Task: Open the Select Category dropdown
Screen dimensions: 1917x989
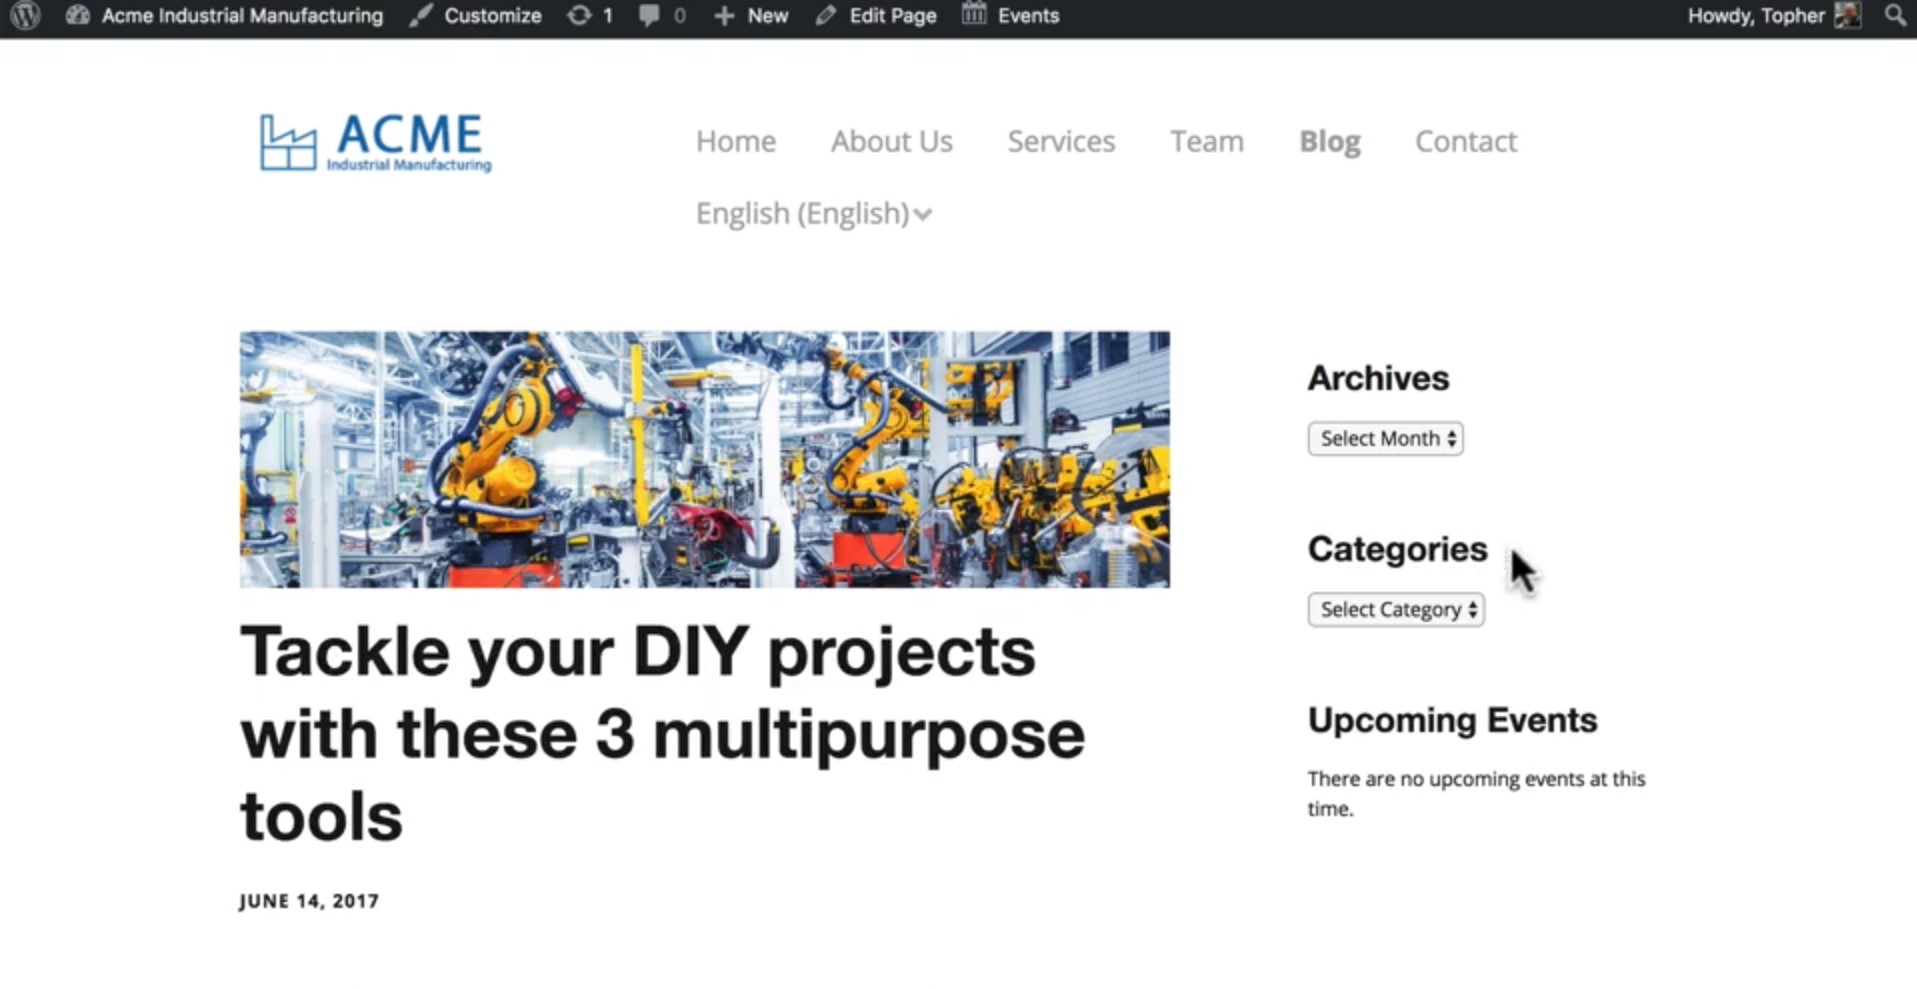Action: [1395, 609]
